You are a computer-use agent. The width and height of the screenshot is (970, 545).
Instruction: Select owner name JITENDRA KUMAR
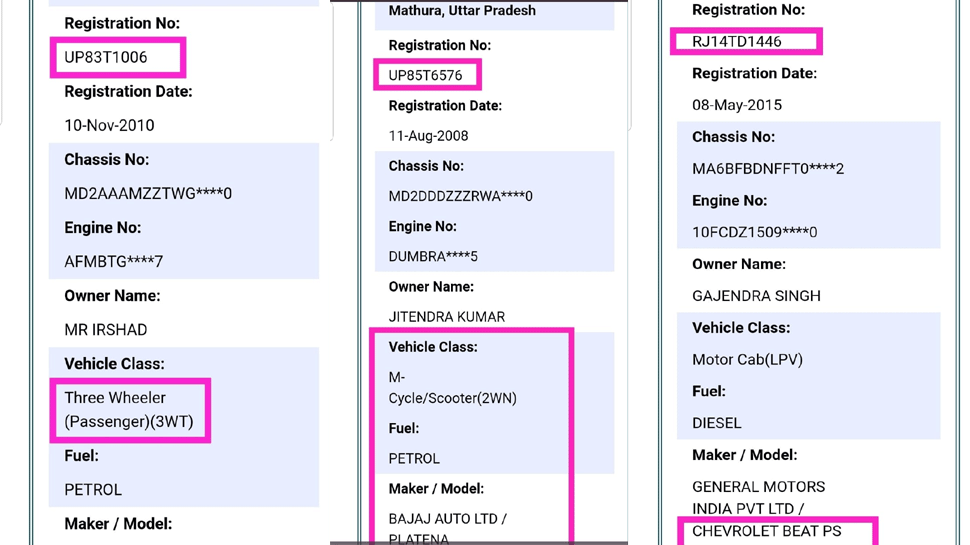[x=446, y=317]
